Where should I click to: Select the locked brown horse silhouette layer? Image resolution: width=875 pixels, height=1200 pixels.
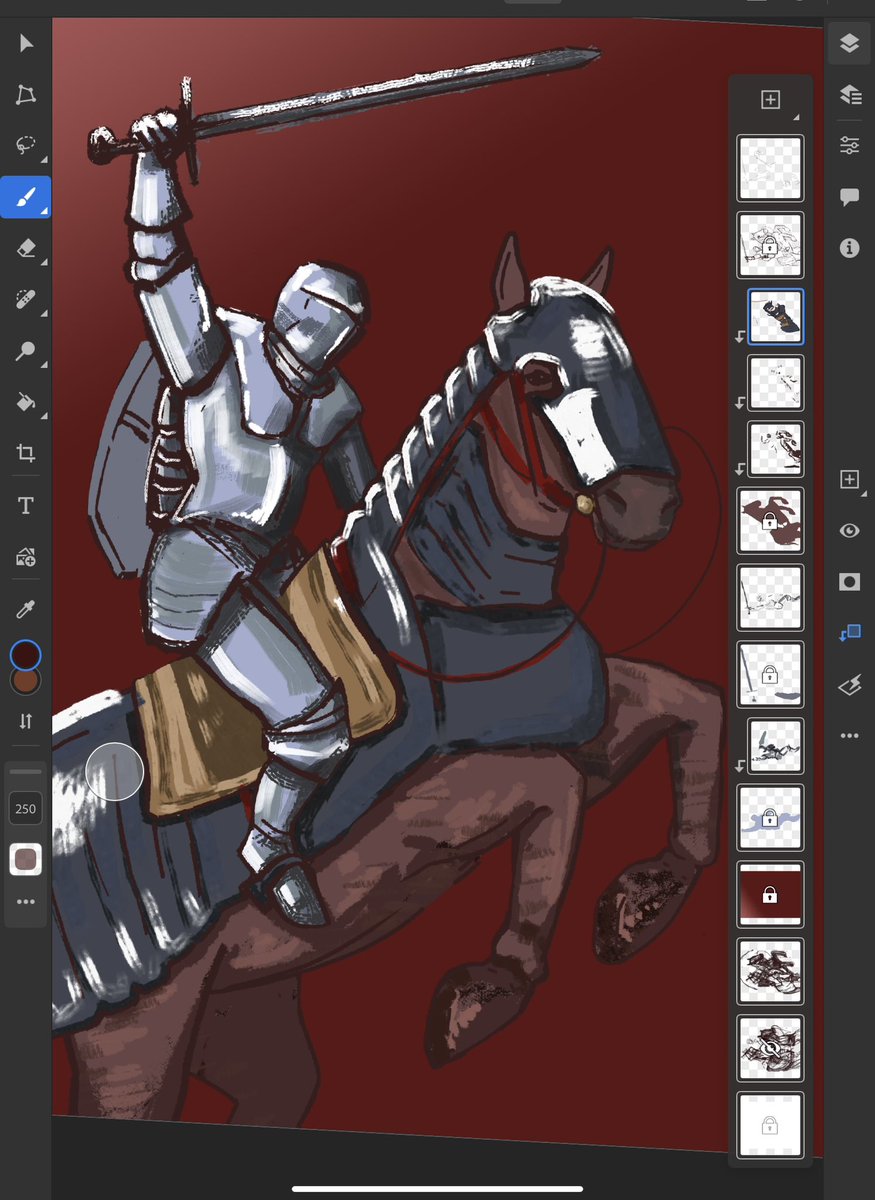770,520
